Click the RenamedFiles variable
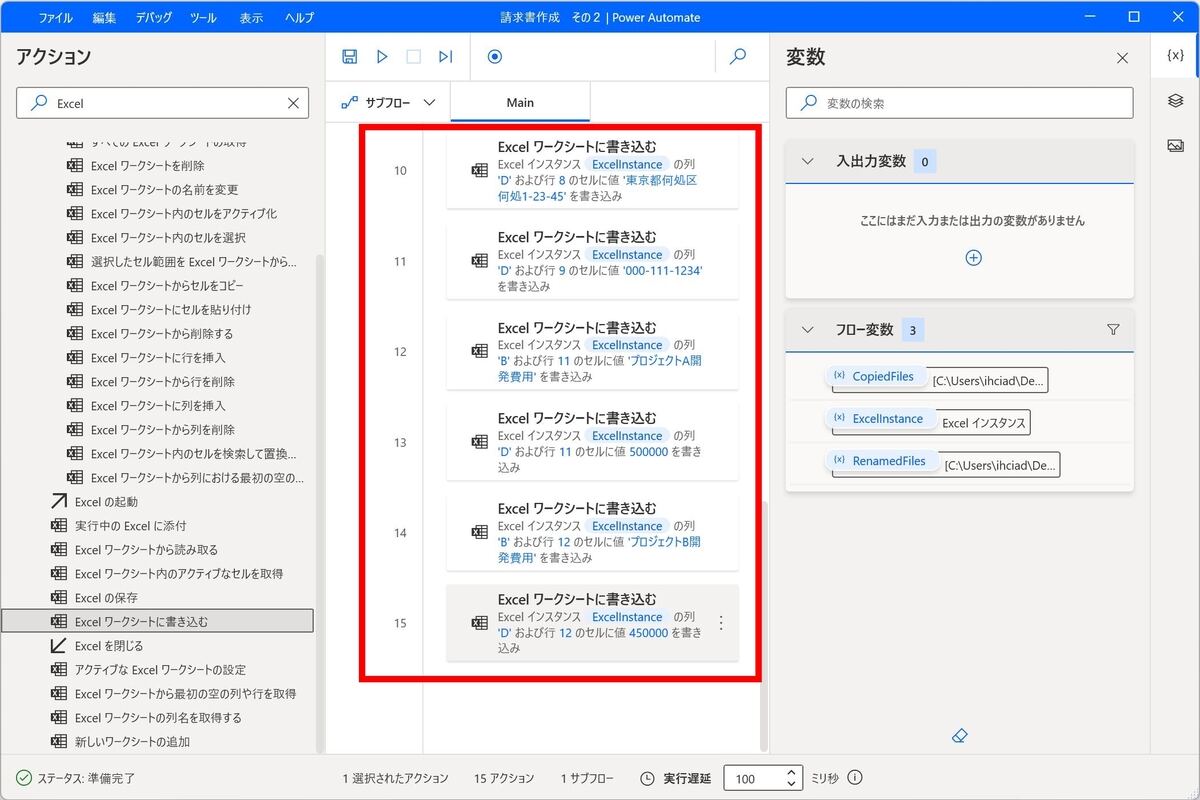The image size is (1200, 800). (881, 461)
